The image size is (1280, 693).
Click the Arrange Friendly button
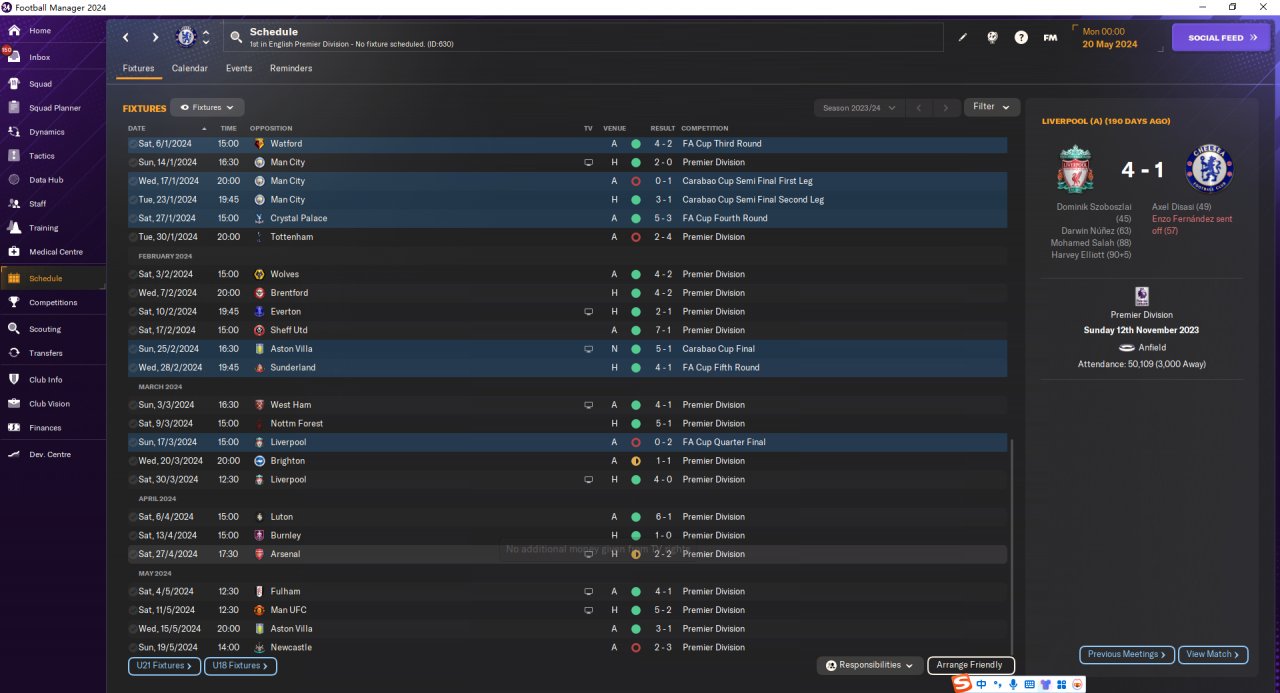(x=970, y=665)
